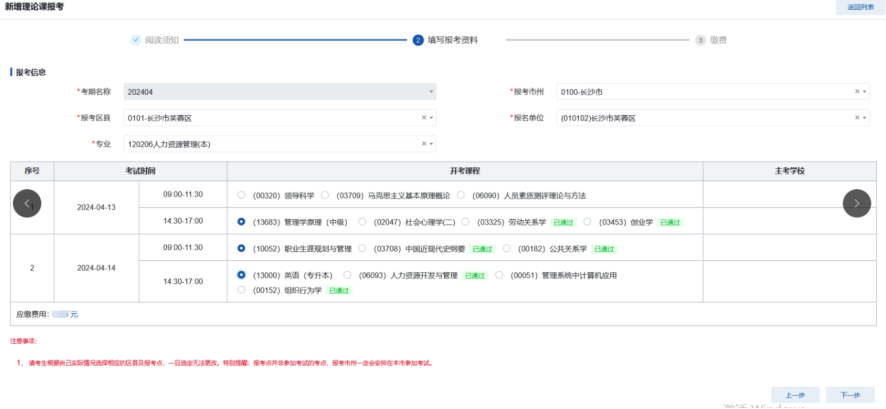Clear the 报考区县 selection with the x icon
The width and height of the screenshot is (886, 409).
pyautogui.click(x=424, y=118)
